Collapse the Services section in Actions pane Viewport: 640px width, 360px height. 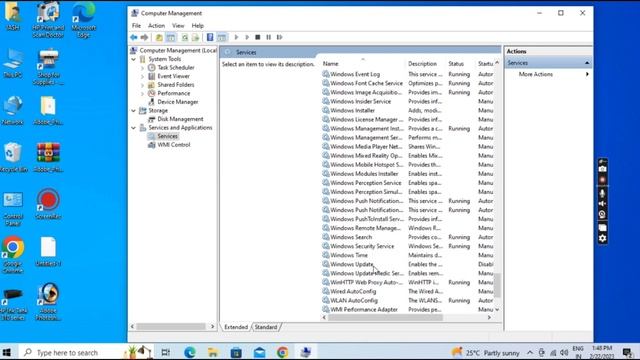587,63
